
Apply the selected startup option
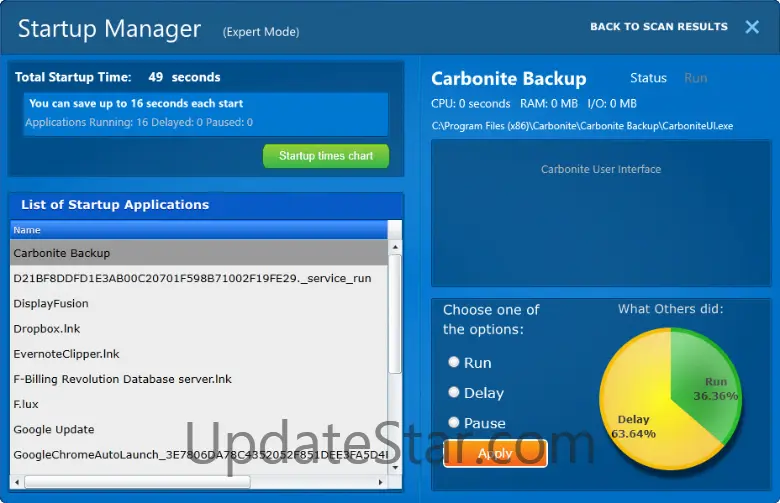click(495, 453)
